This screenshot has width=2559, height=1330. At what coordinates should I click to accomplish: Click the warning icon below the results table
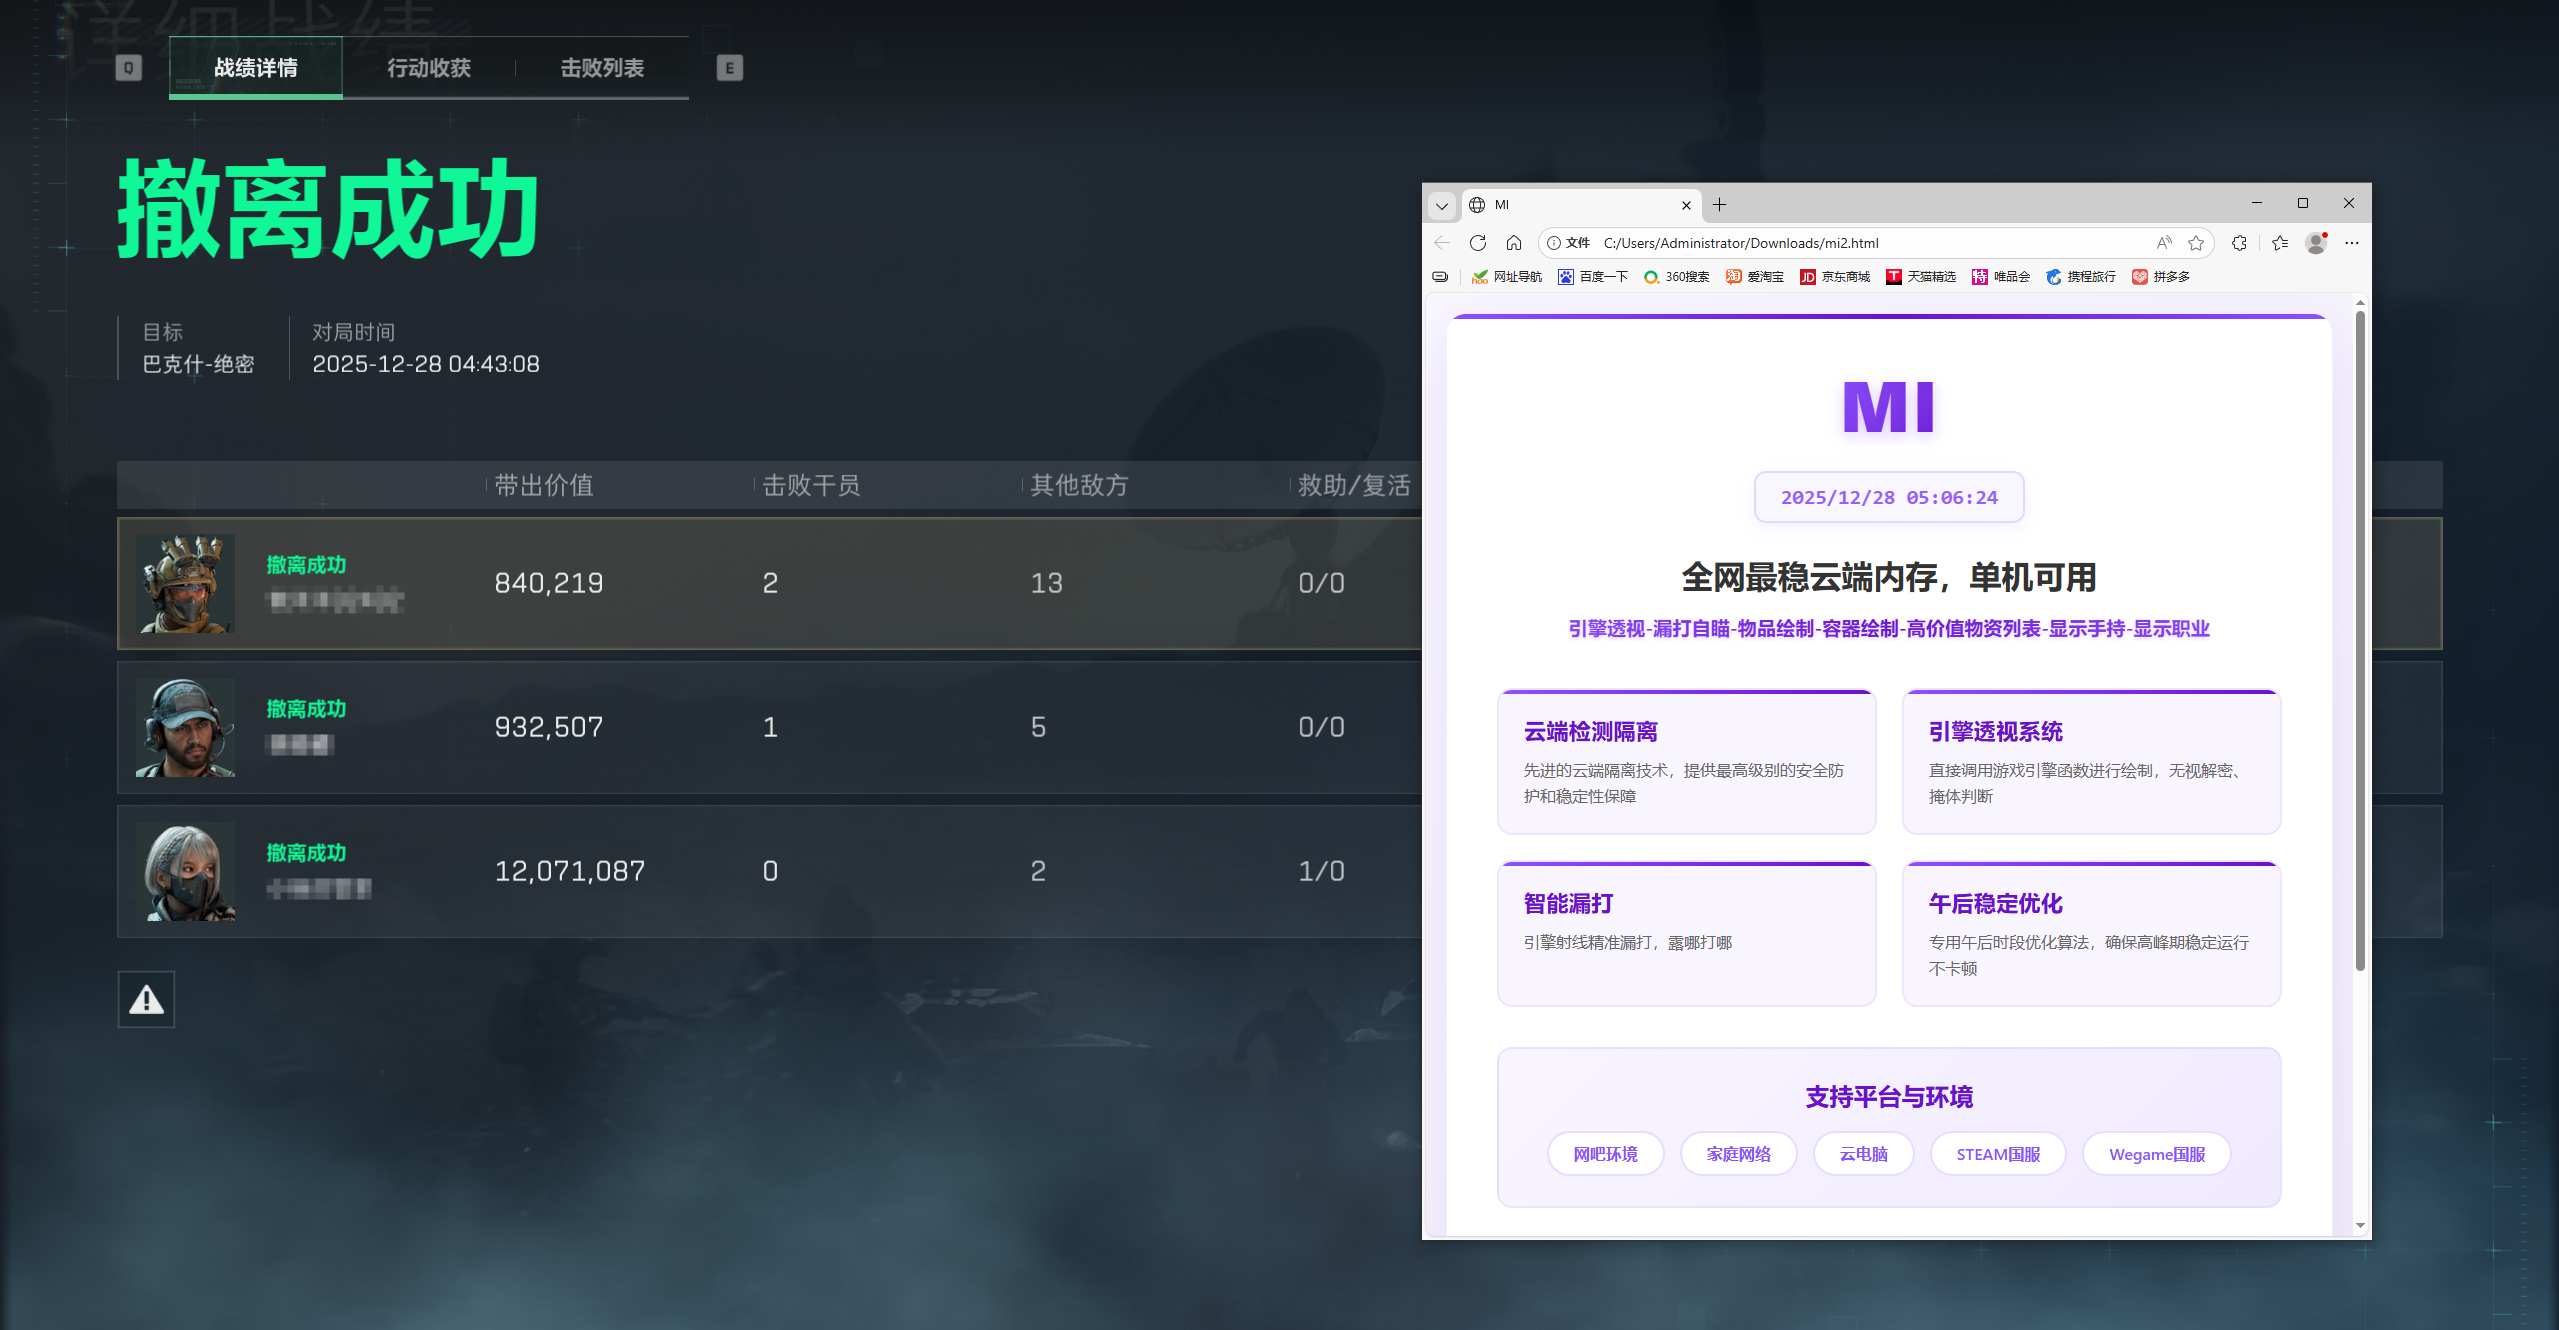(146, 998)
